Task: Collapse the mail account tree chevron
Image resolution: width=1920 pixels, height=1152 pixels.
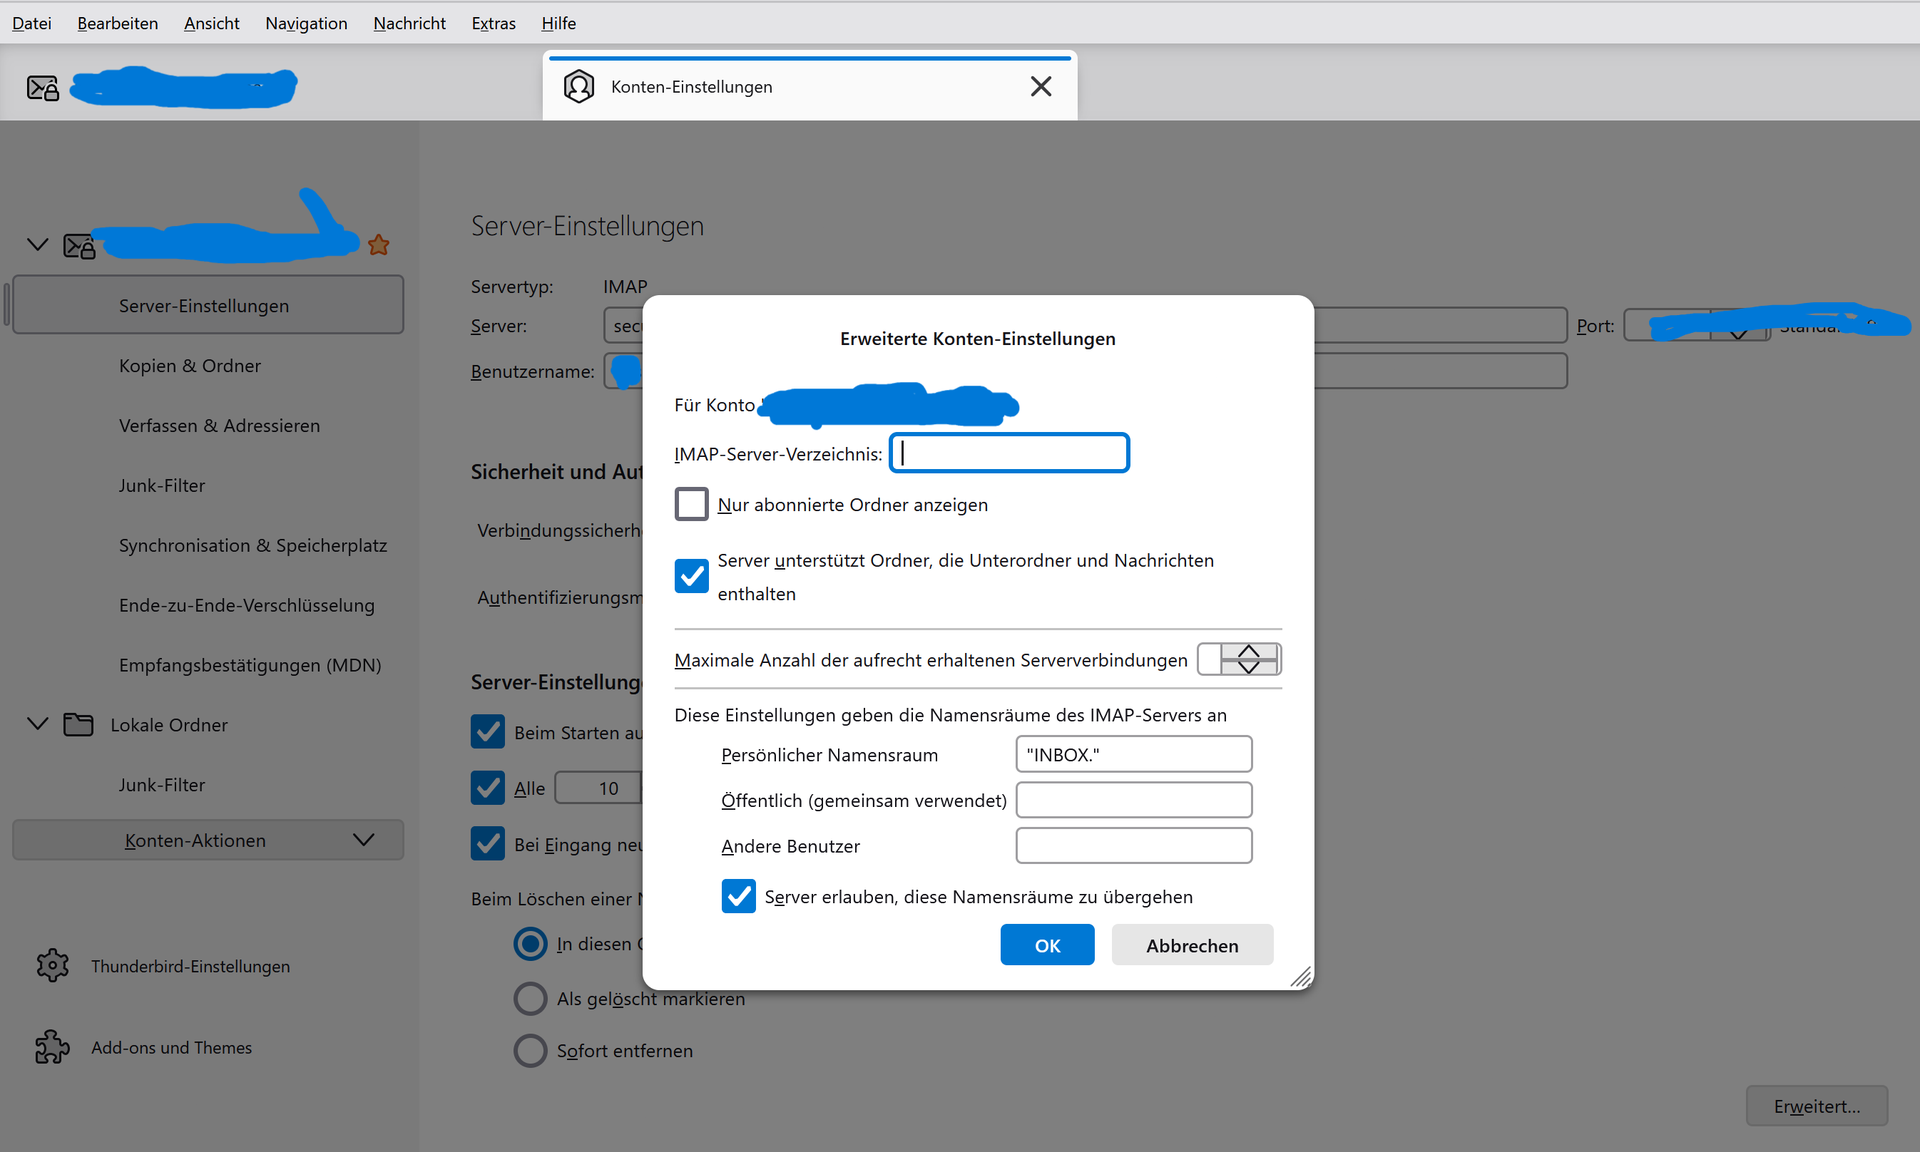Action: pyautogui.click(x=37, y=244)
